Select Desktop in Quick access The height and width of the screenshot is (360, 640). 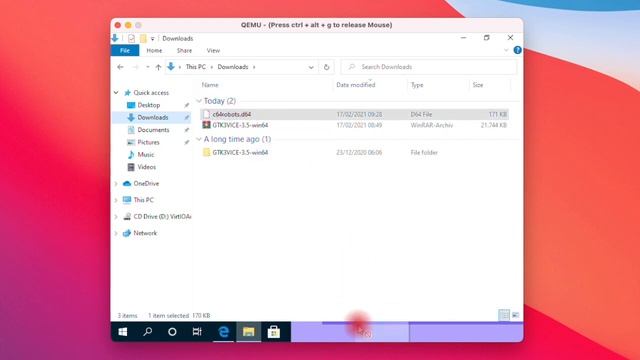(x=149, y=105)
